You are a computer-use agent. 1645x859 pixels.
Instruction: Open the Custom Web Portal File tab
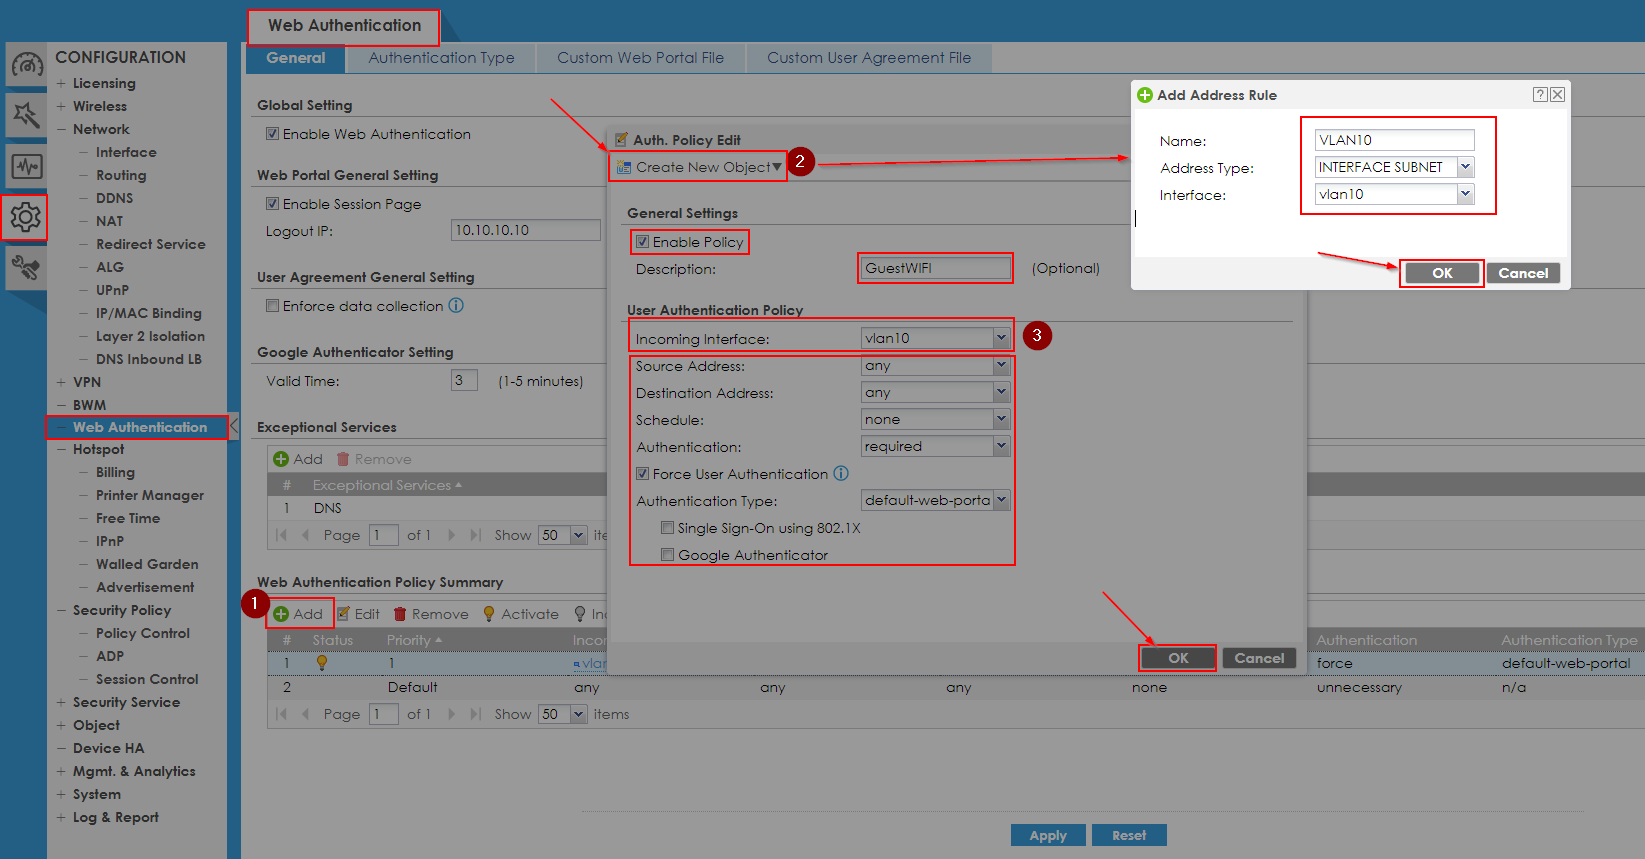(640, 58)
